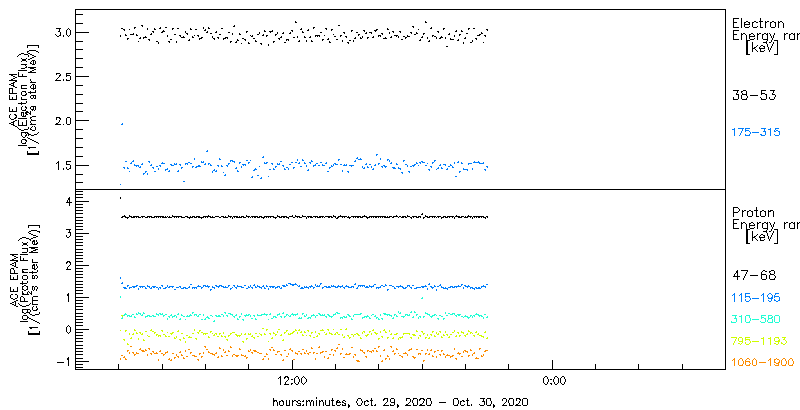The width and height of the screenshot is (800, 410).
Task: Select the 795-1193 proton energy legend label
Action: (x=759, y=341)
